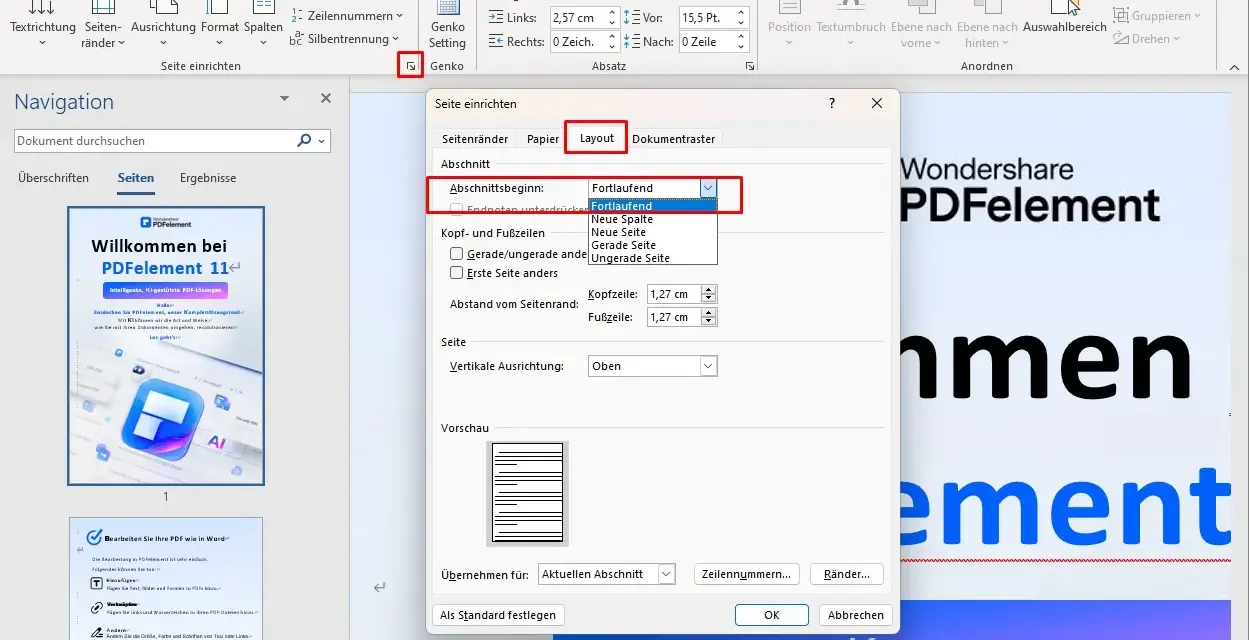Select the second page thumbnail
Viewport: 1249px width, 640px height.
point(166,578)
